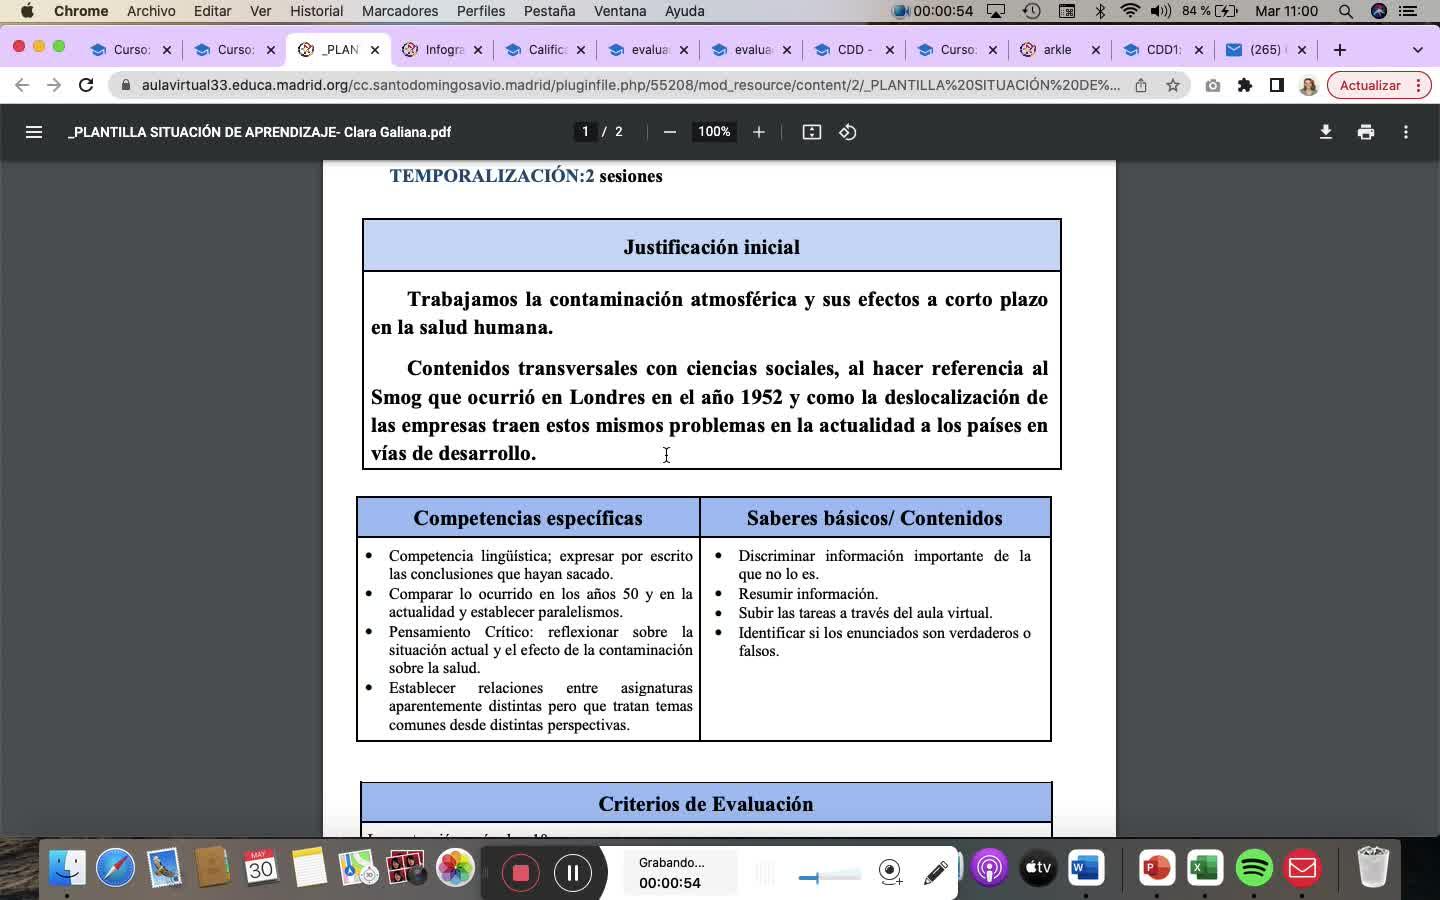Screen dimensions: 1440x900
Task: Open the recorder webcam option
Action: [x=890, y=873]
